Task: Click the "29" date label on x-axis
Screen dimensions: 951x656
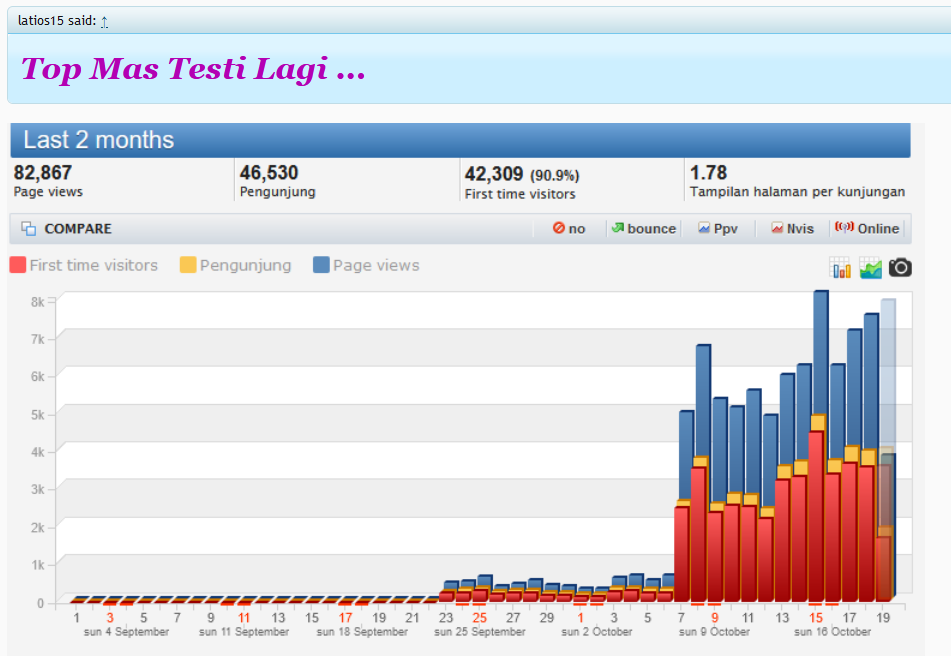Action: click(x=547, y=618)
